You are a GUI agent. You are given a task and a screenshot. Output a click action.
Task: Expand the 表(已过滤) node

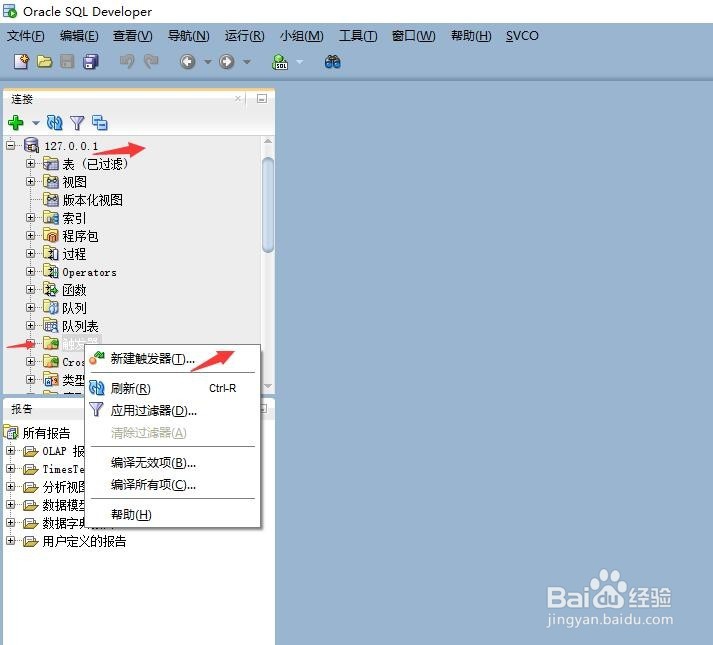pyautogui.click(x=30, y=163)
